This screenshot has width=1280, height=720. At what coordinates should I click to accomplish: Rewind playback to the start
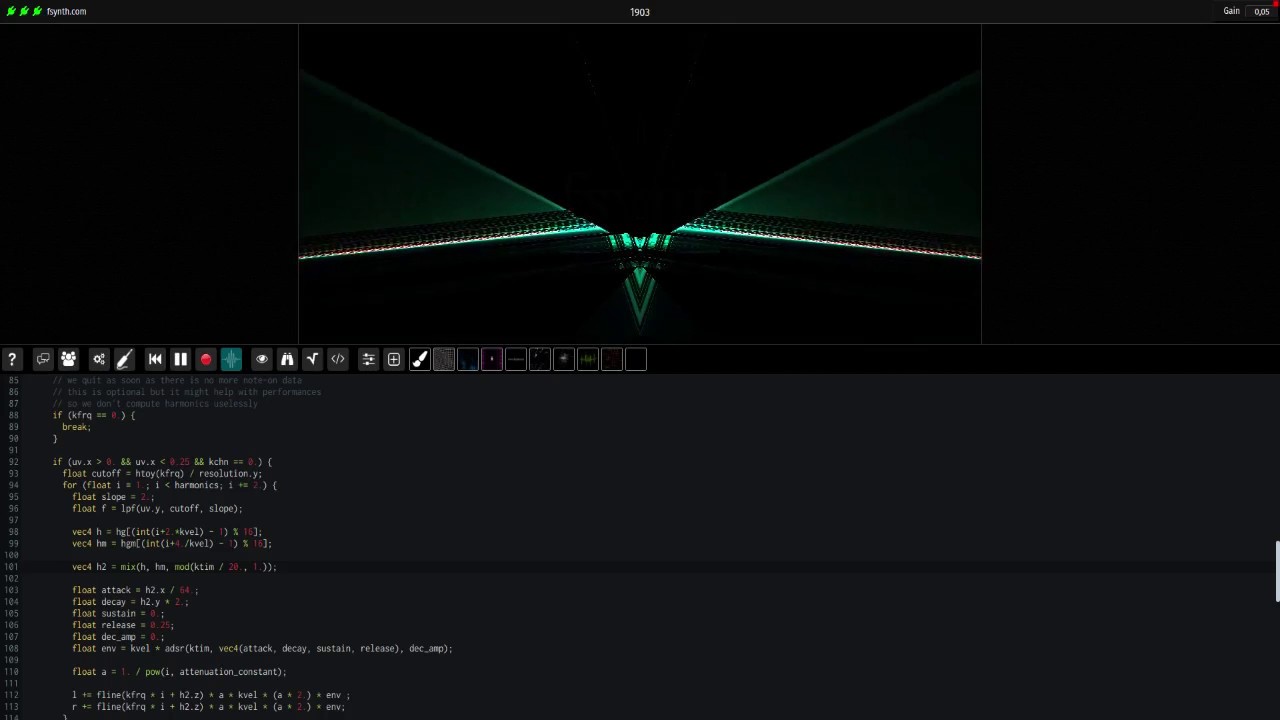[155, 359]
